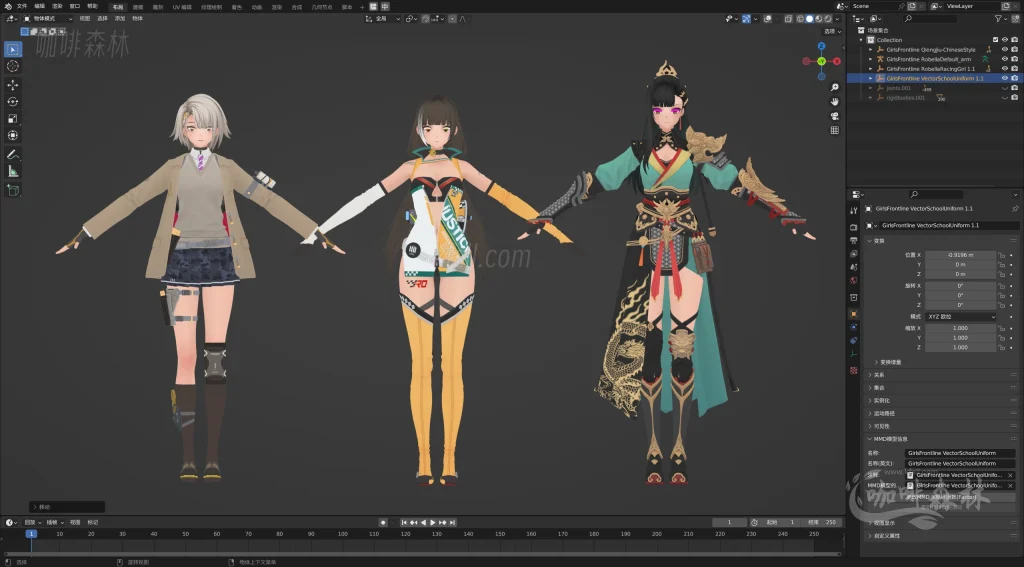
Task: Open the Texture properties checker tab
Action: click(x=854, y=370)
